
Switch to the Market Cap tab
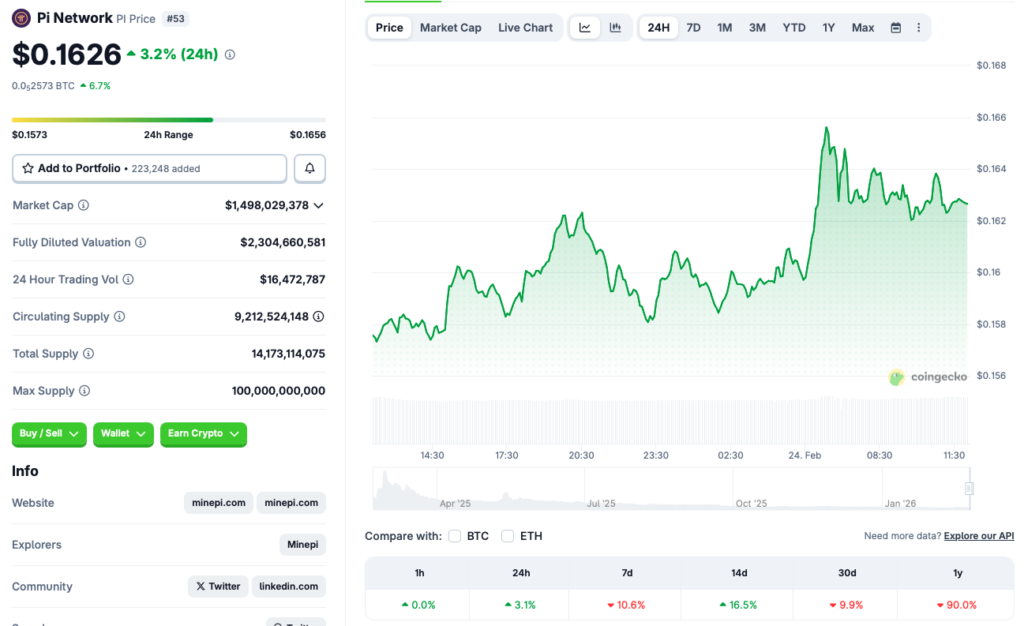[451, 27]
